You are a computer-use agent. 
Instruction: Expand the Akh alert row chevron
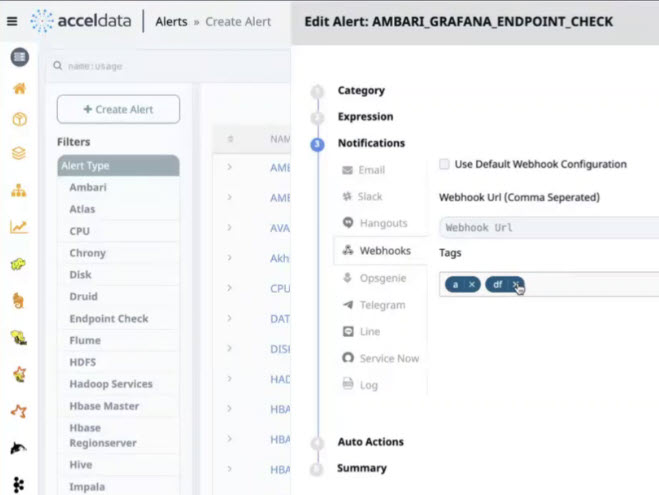pos(229,258)
